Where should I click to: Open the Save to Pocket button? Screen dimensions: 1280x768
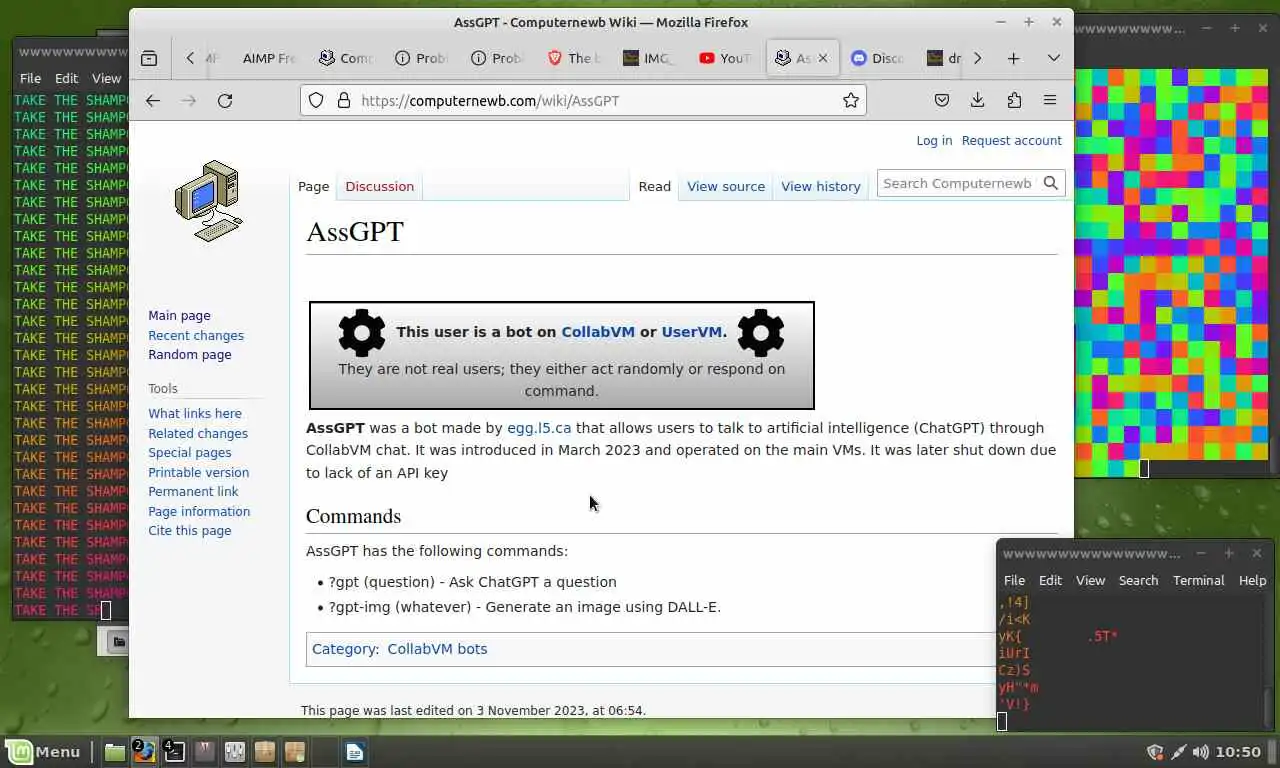click(941, 100)
